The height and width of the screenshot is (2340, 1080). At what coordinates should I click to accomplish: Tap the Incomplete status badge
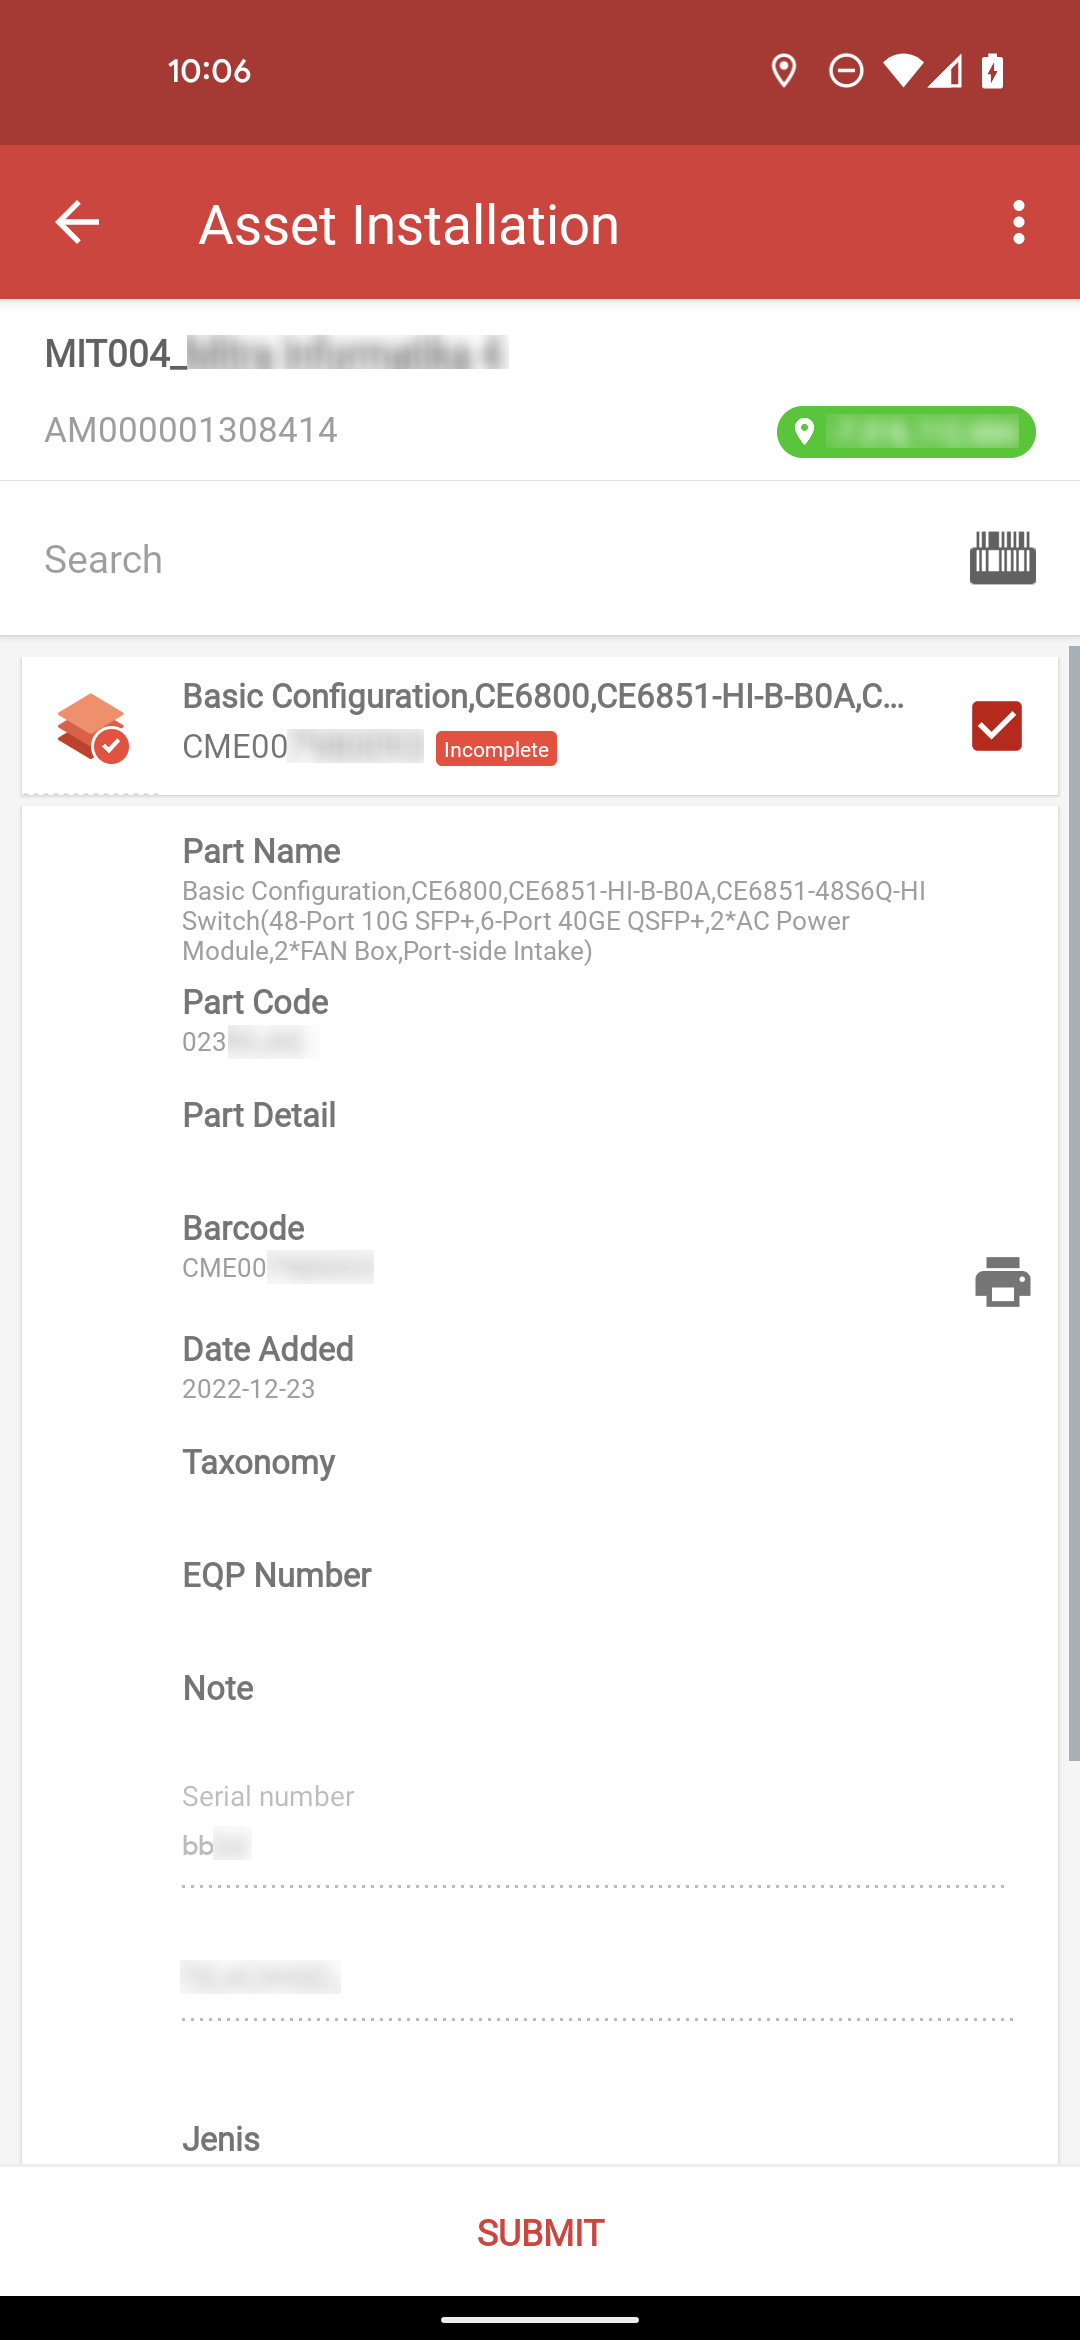pyautogui.click(x=496, y=749)
